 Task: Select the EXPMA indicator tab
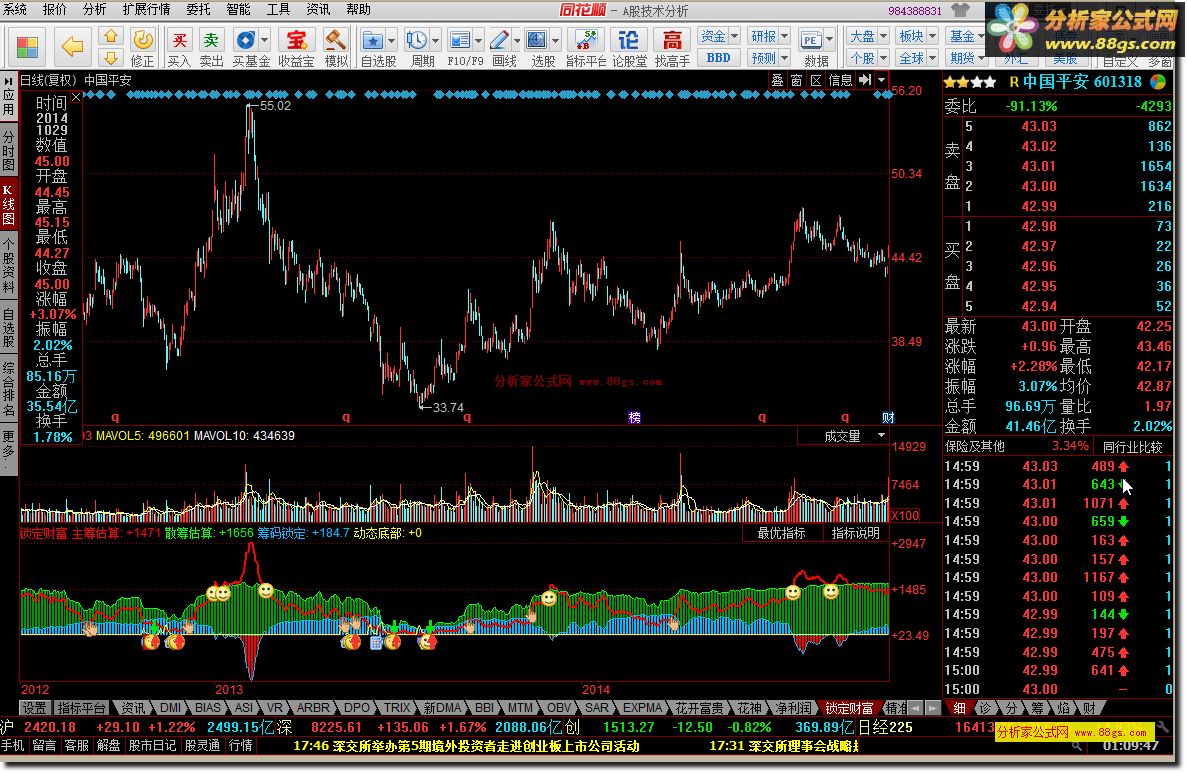pos(642,708)
